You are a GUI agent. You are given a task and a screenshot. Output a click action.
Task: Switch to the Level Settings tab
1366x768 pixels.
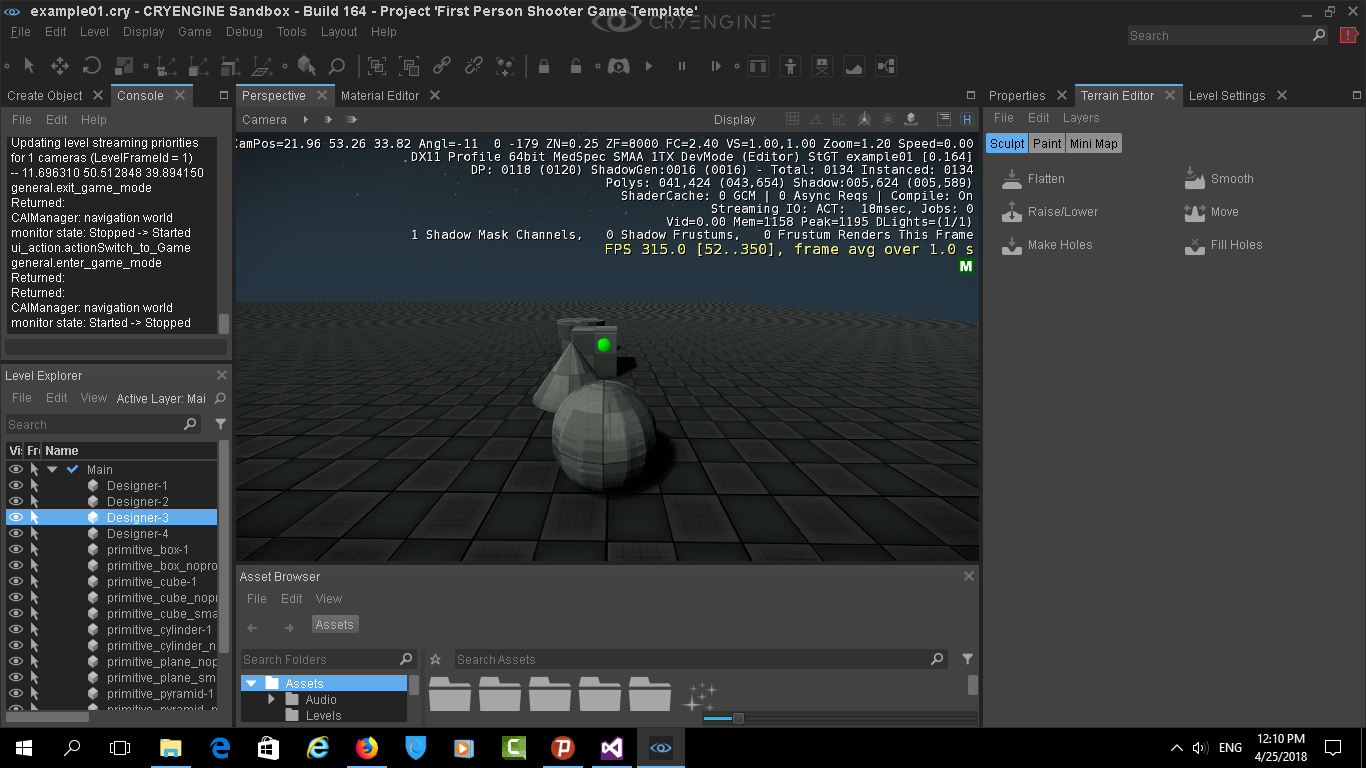(x=1227, y=96)
